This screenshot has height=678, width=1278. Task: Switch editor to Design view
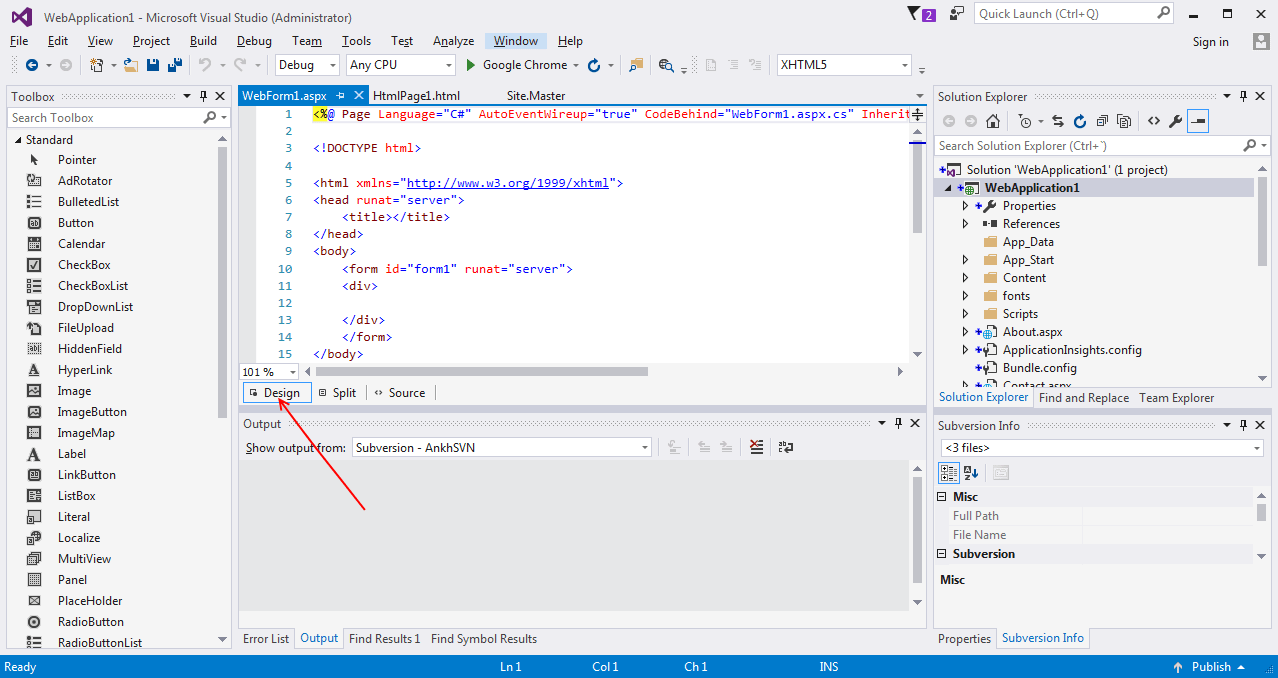[276, 392]
